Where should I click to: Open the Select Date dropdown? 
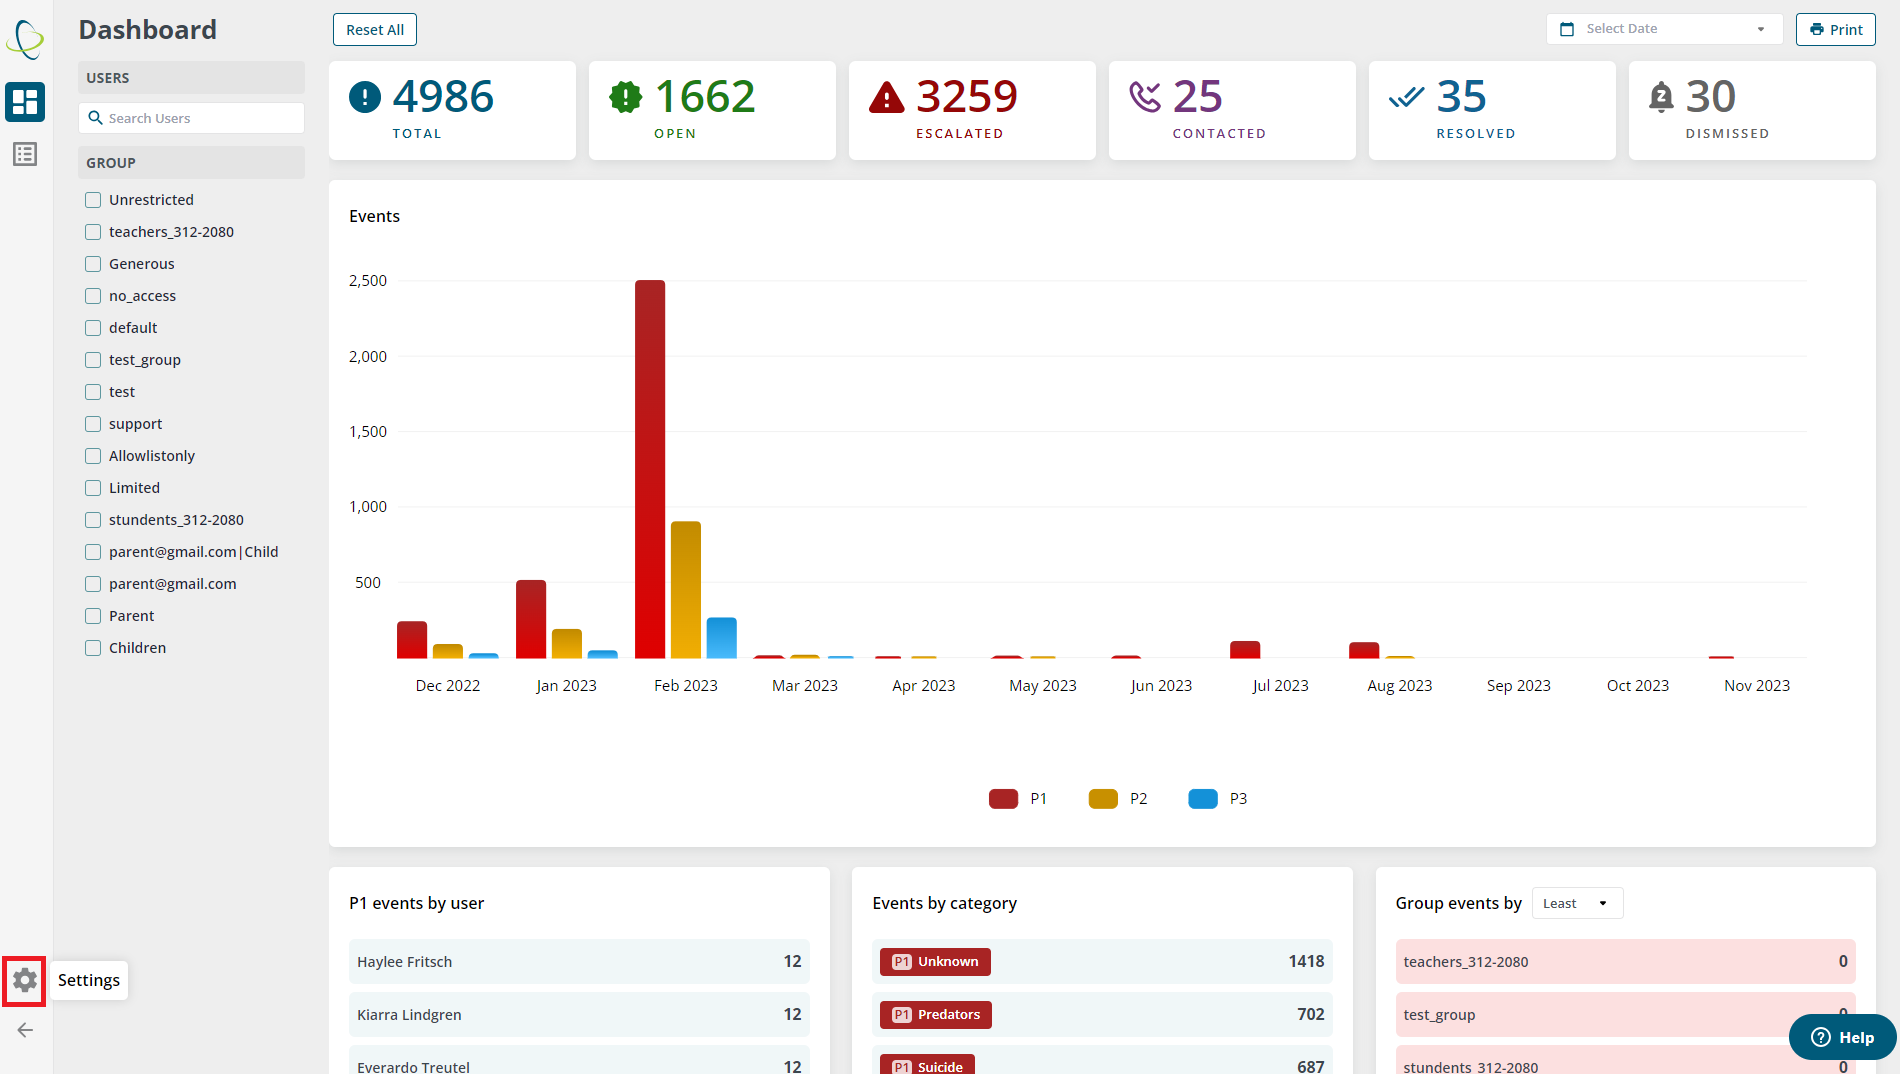pos(1663,28)
